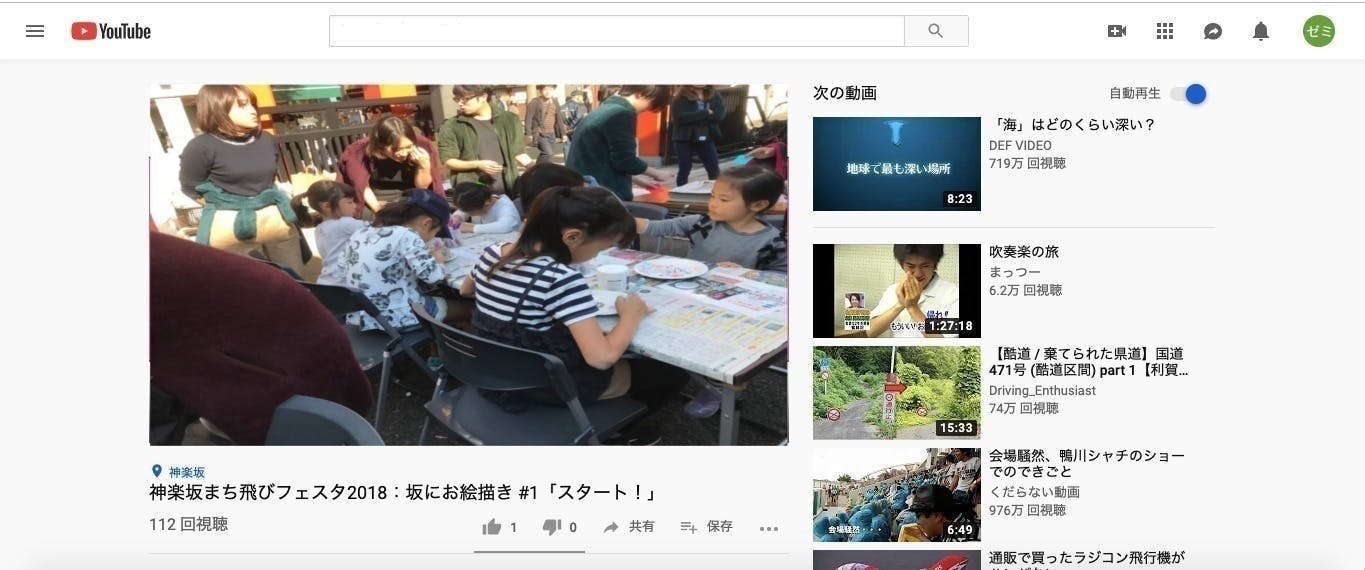Screen dimensions: 1365x570
Task: Open the hamburger guide menu
Action: point(35,31)
